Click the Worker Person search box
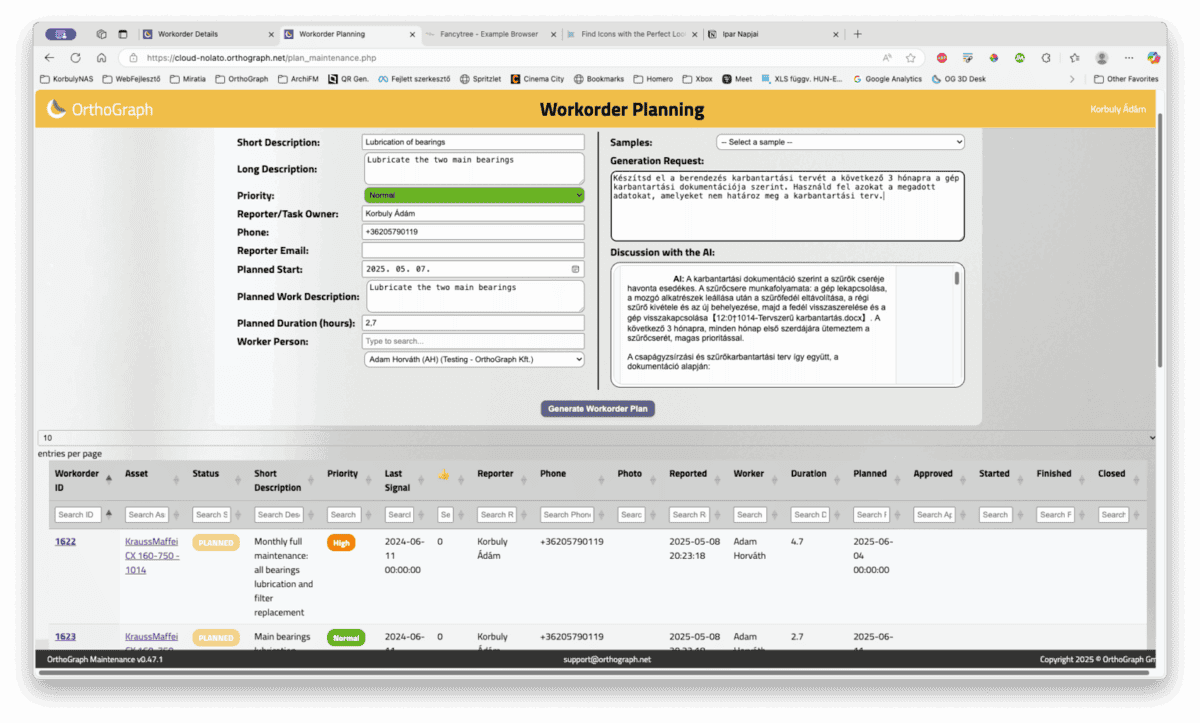 473,342
